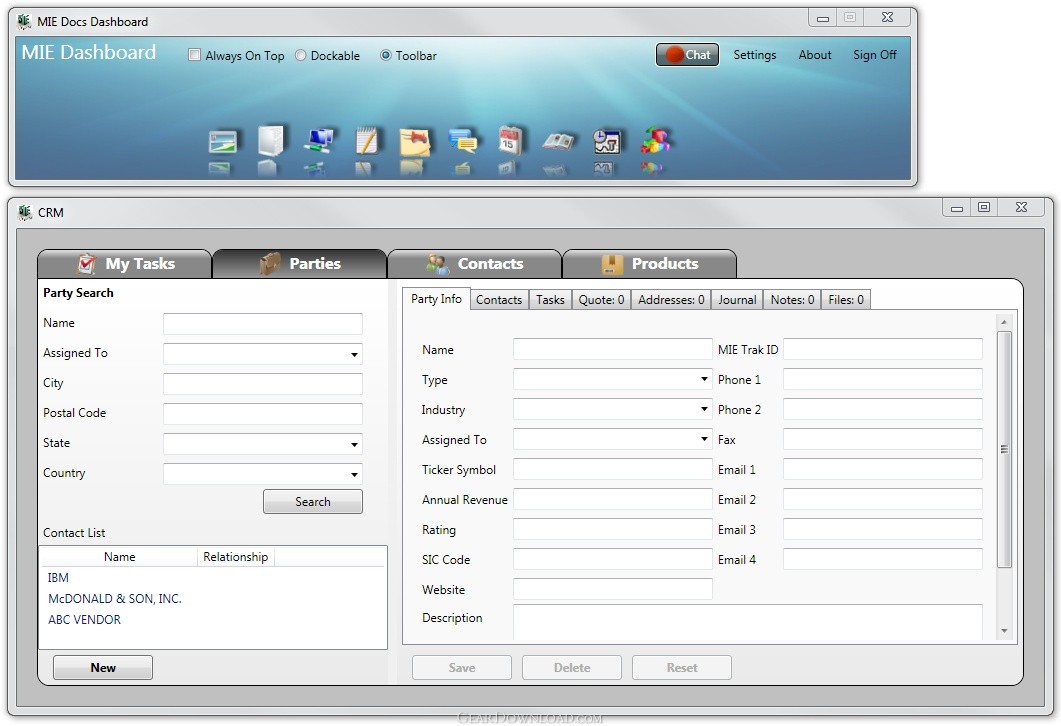
Task: Expand the Party Search Country dropdown
Action: 354,474
